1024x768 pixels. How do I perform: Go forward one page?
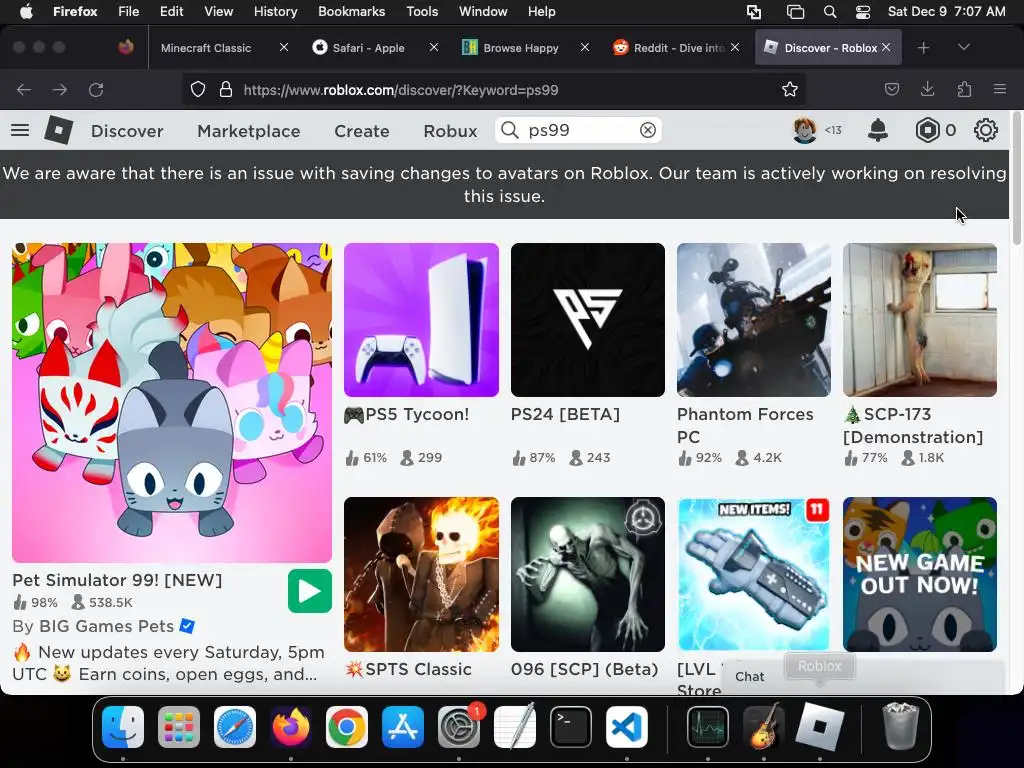59,89
